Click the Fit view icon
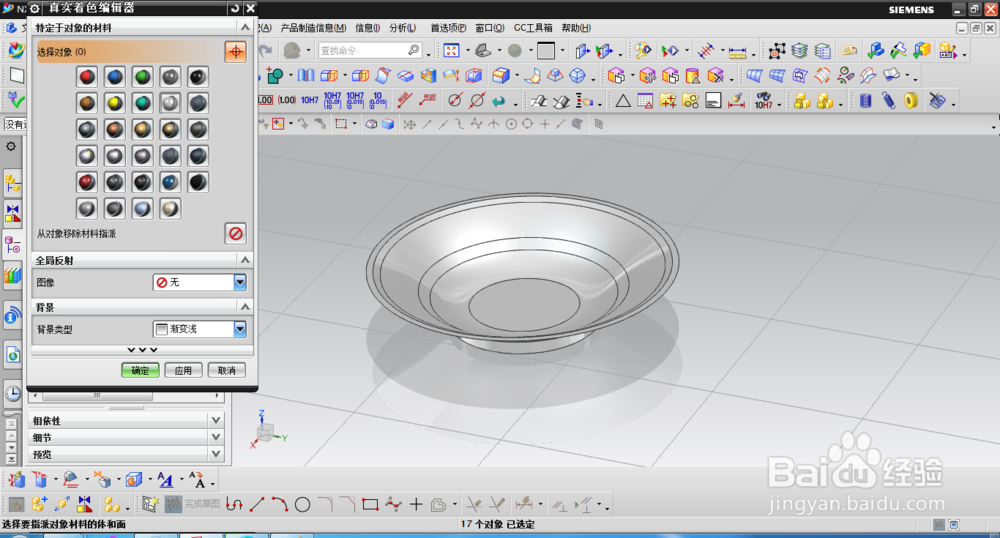The width and height of the screenshot is (1000, 538). coord(452,50)
